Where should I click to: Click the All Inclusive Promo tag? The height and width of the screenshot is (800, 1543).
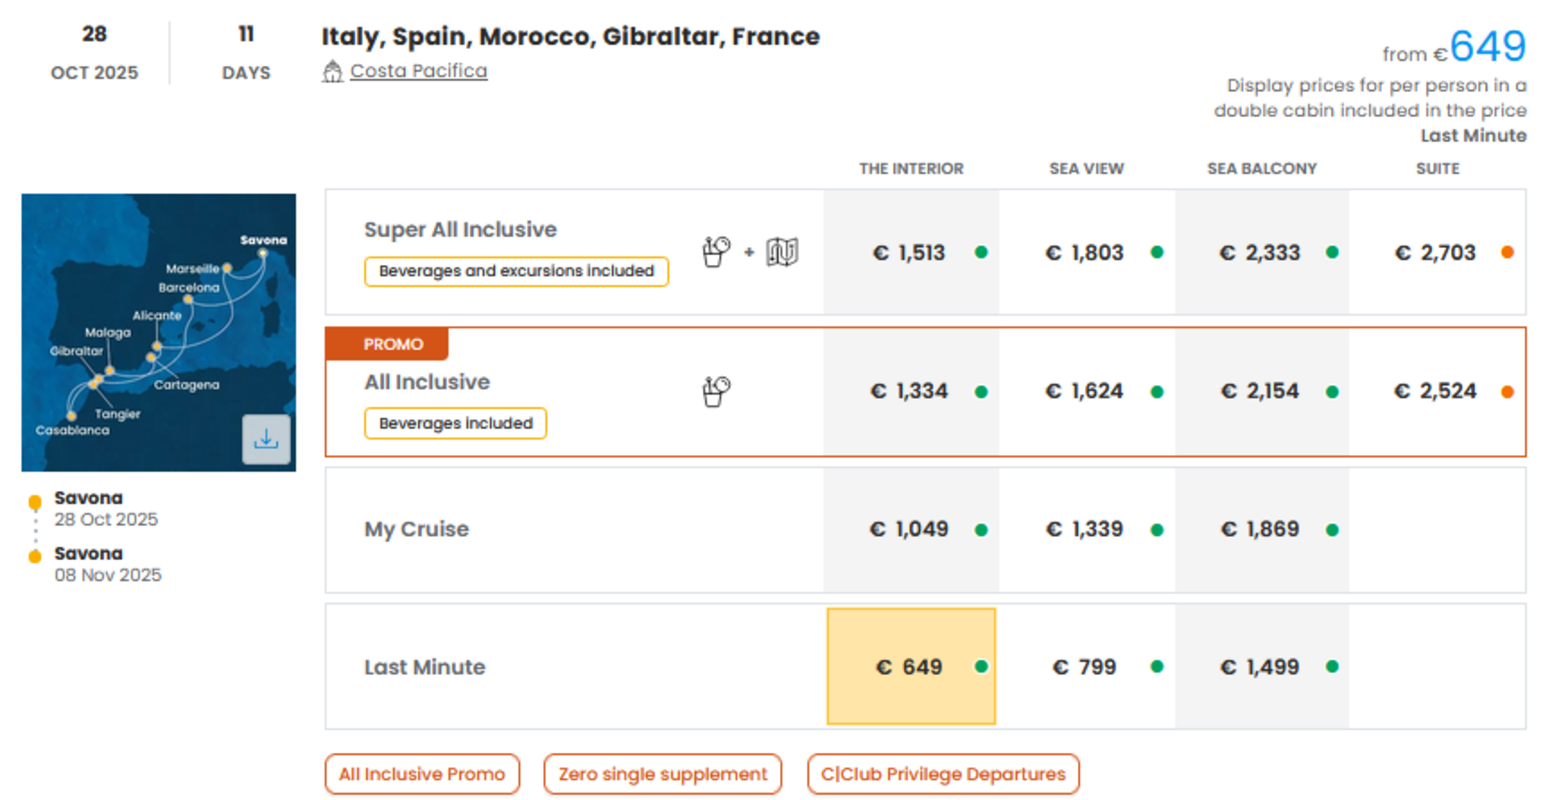422,774
